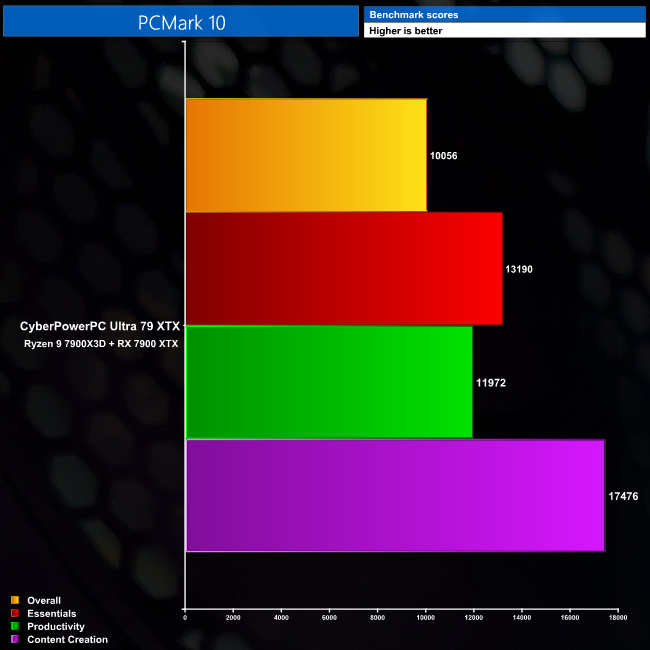This screenshot has width=650, height=650.
Task: Click the Content Creation legend label
Action: pyautogui.click(x=68, y=639)
